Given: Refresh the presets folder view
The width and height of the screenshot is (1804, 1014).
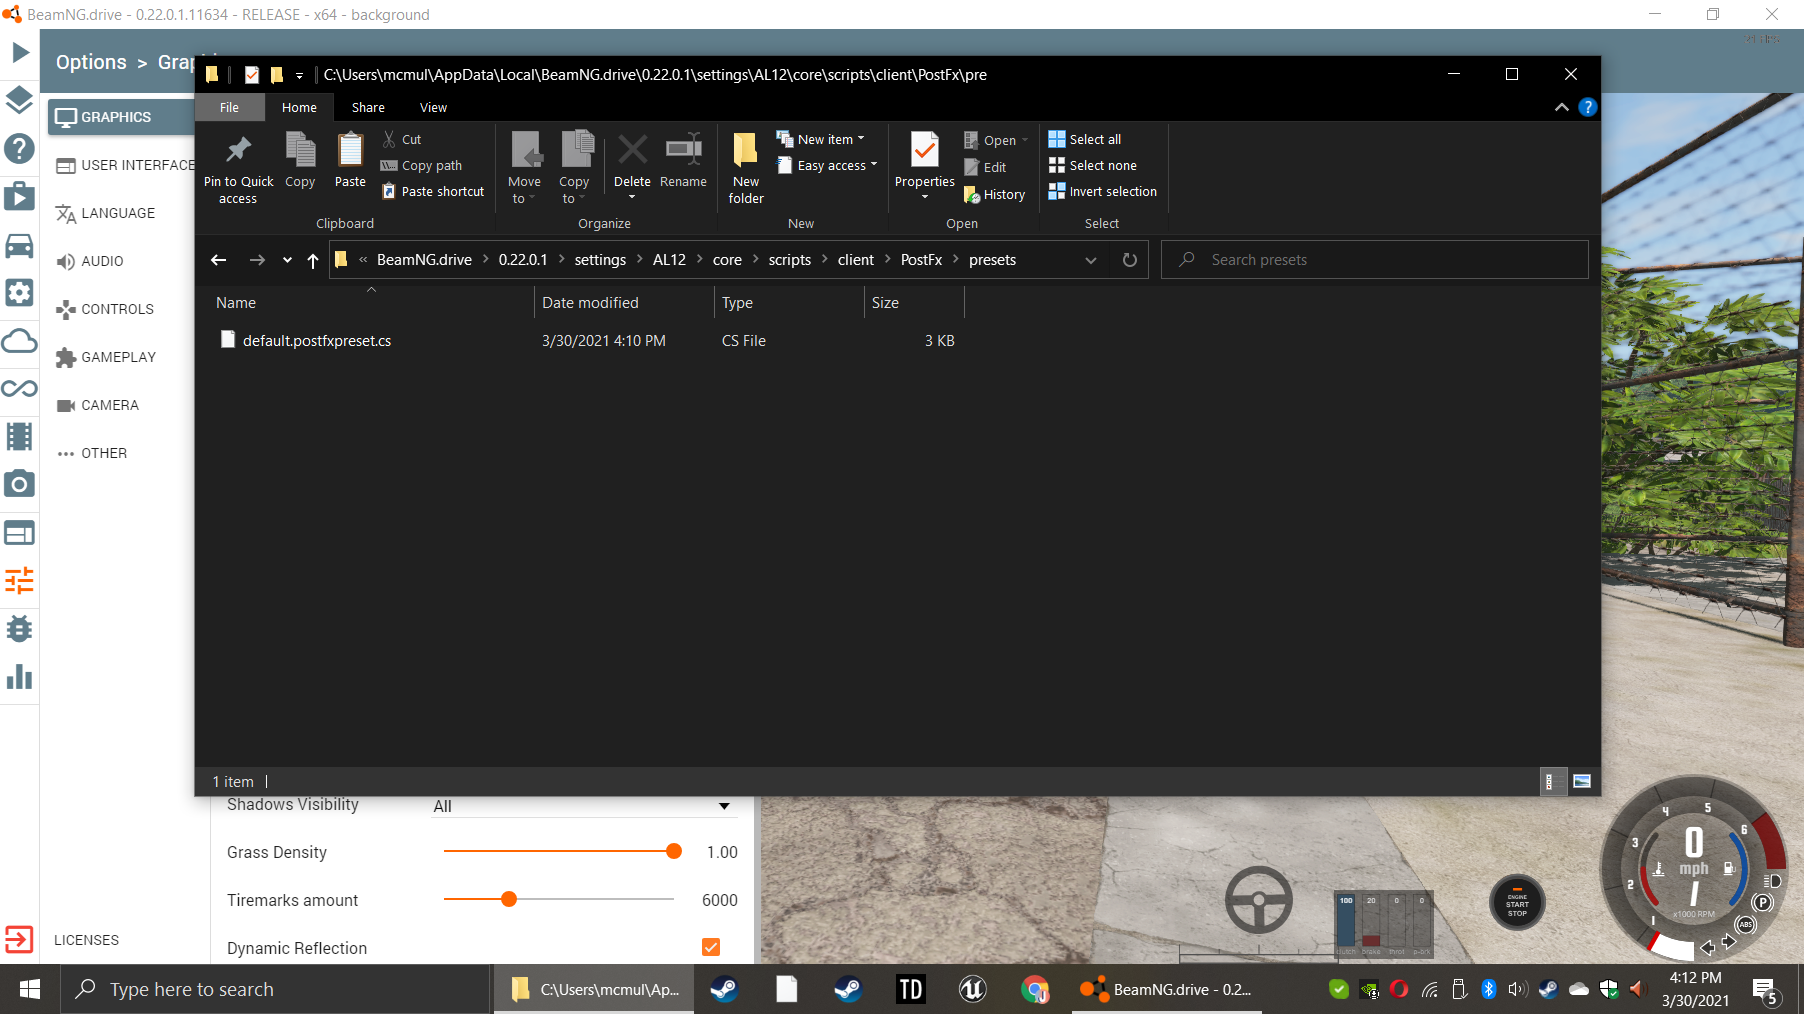Looking at the screenshot, I should pos(1130,260).
